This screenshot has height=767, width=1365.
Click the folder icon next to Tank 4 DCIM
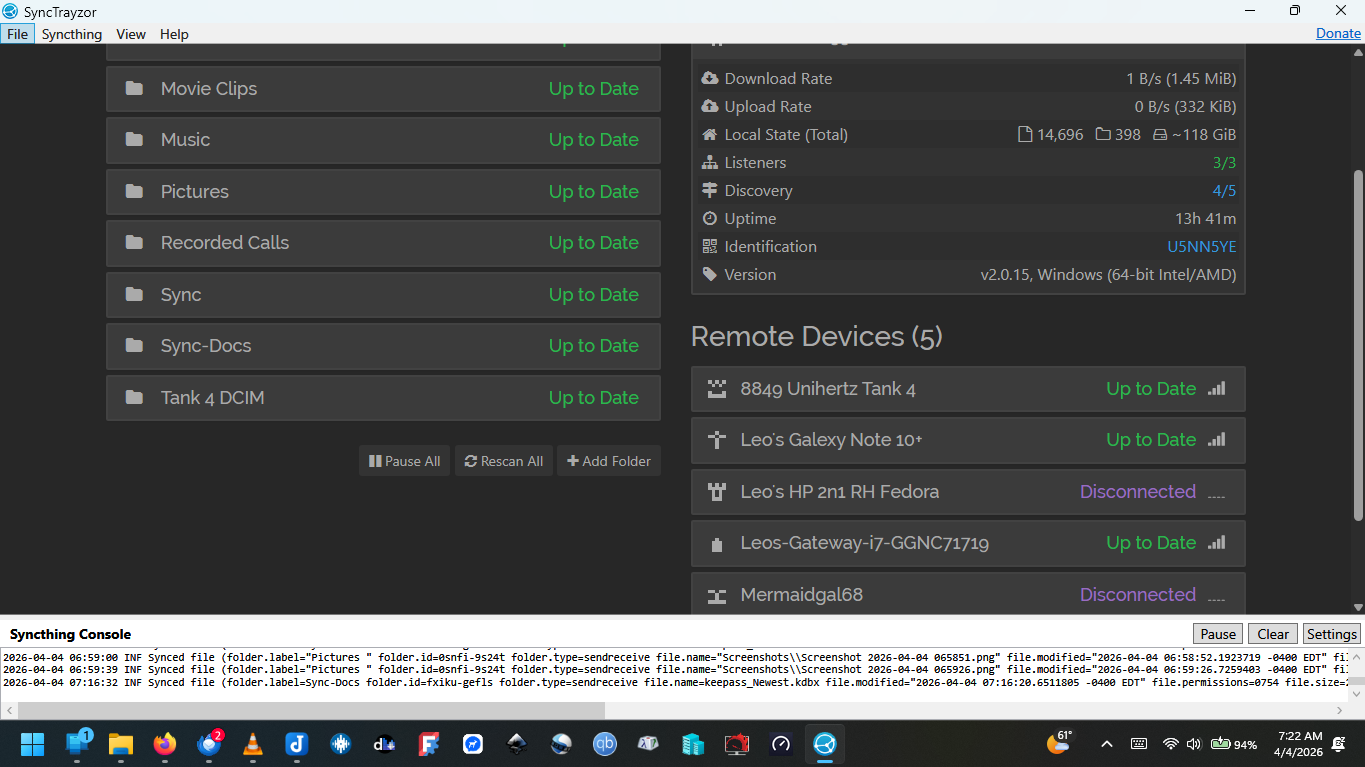[134, 398]
